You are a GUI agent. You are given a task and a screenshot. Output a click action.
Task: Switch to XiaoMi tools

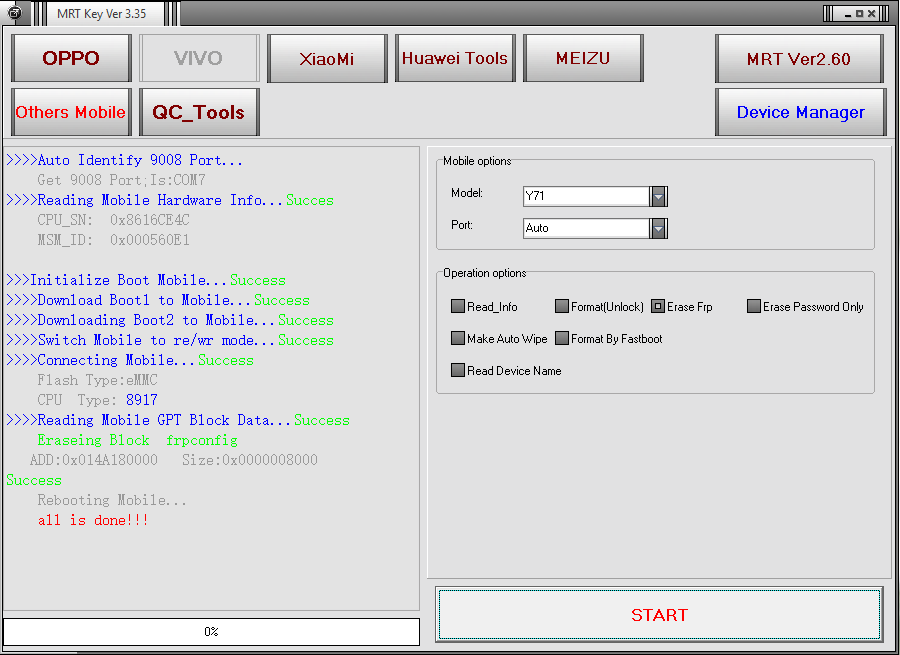tap(327, 58)
